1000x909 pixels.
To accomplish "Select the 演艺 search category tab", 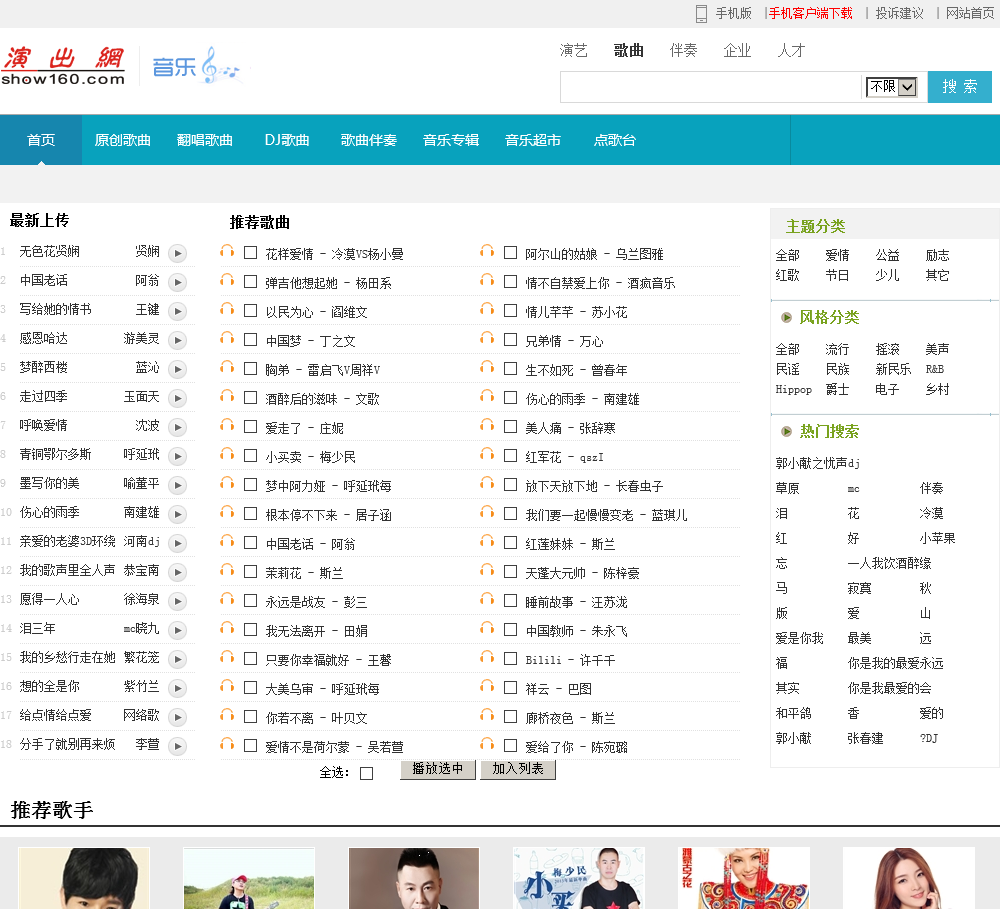I will tap(573, 50).
